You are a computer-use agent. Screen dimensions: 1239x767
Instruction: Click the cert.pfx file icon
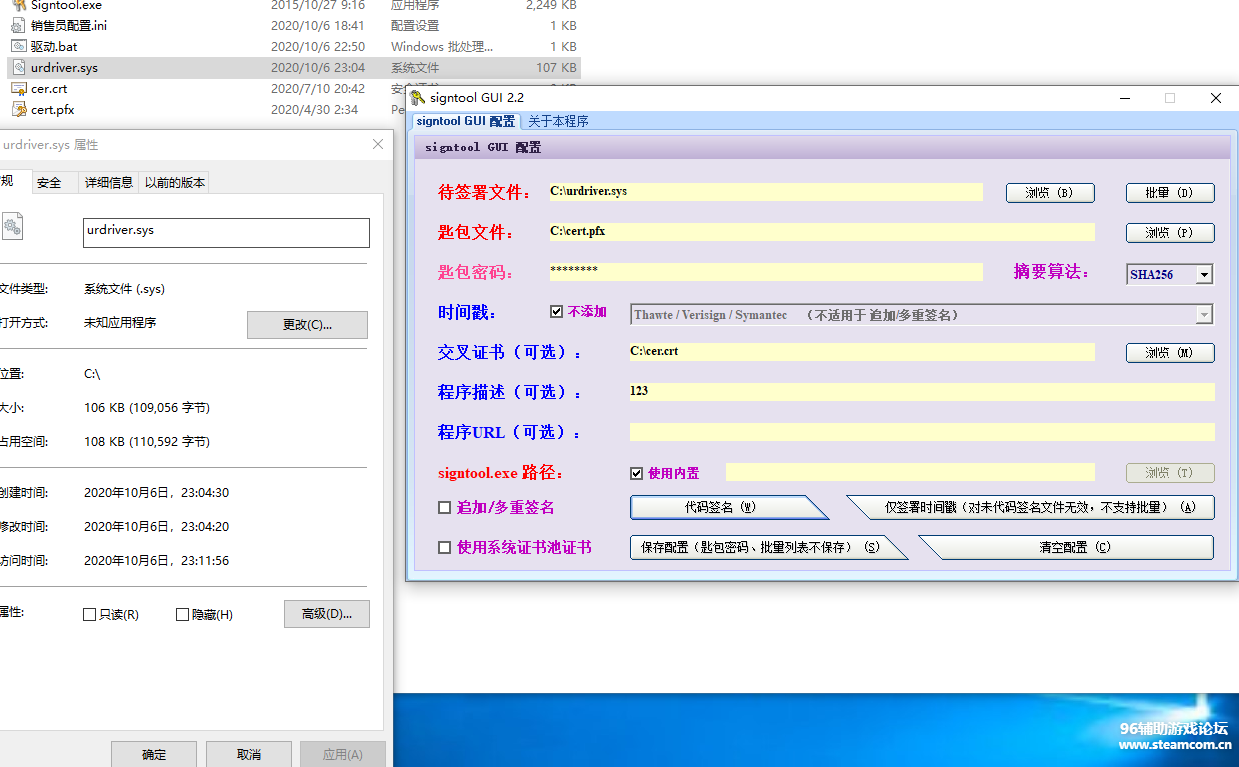point(19,110)
